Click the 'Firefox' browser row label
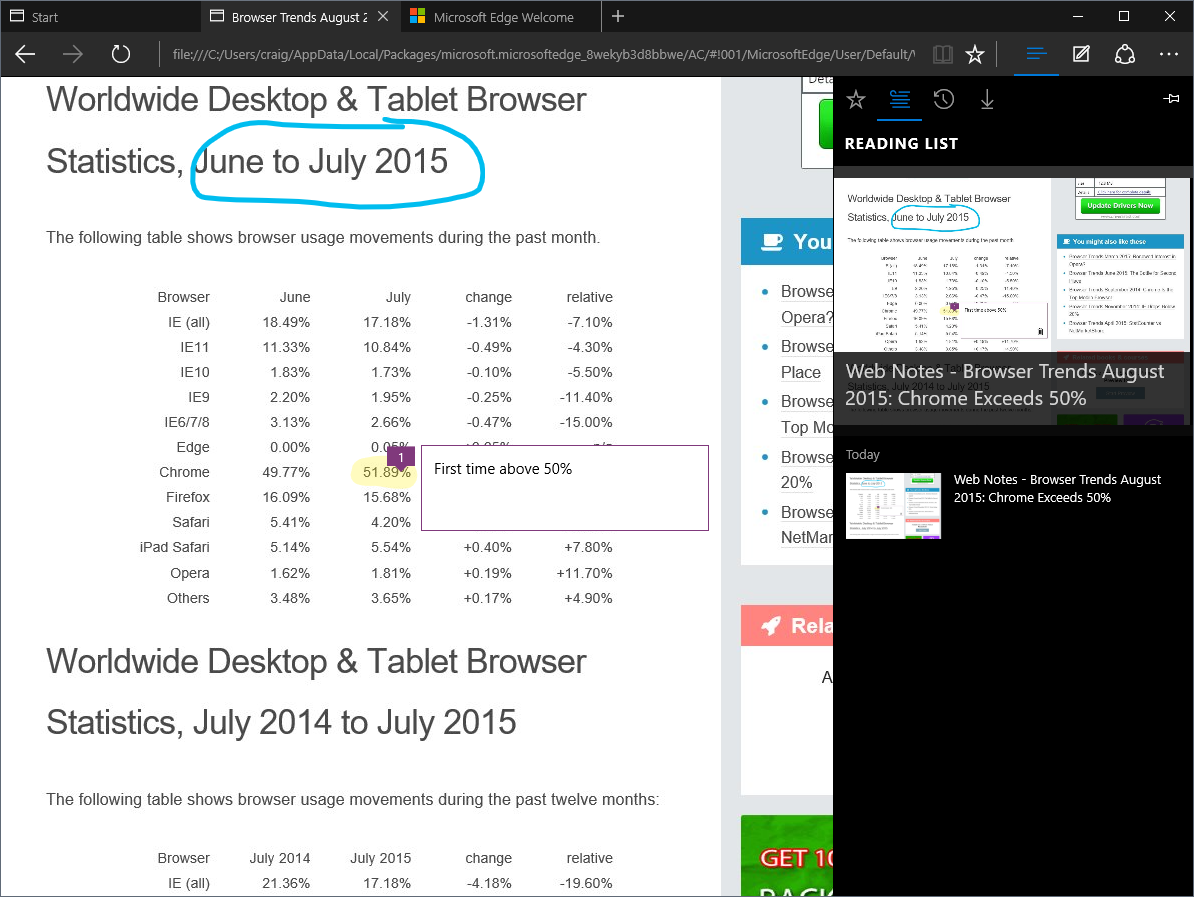The image size is (1194, 897). (187, 497)
